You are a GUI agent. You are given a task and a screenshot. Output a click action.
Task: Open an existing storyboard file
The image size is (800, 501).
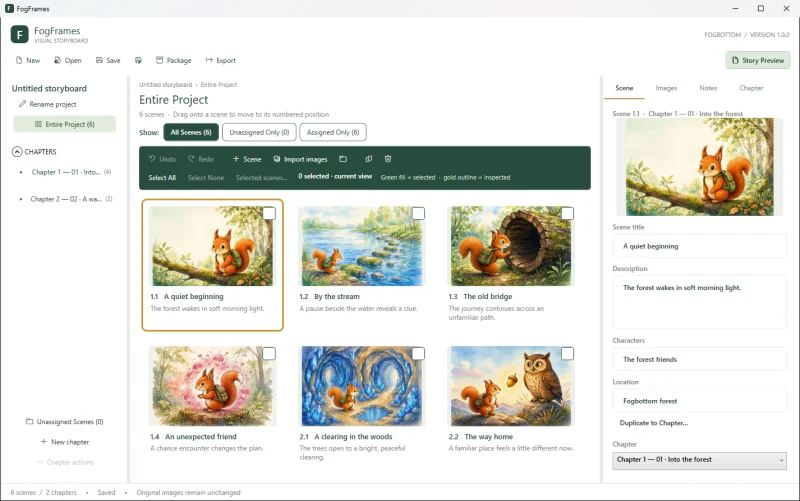[67, 60]
